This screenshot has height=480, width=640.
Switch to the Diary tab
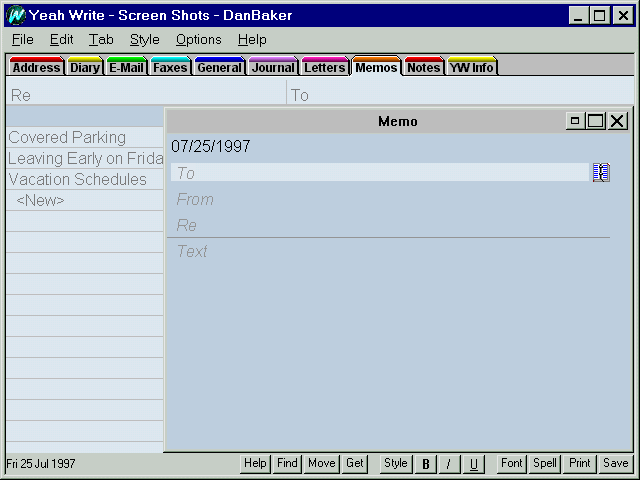84,67
